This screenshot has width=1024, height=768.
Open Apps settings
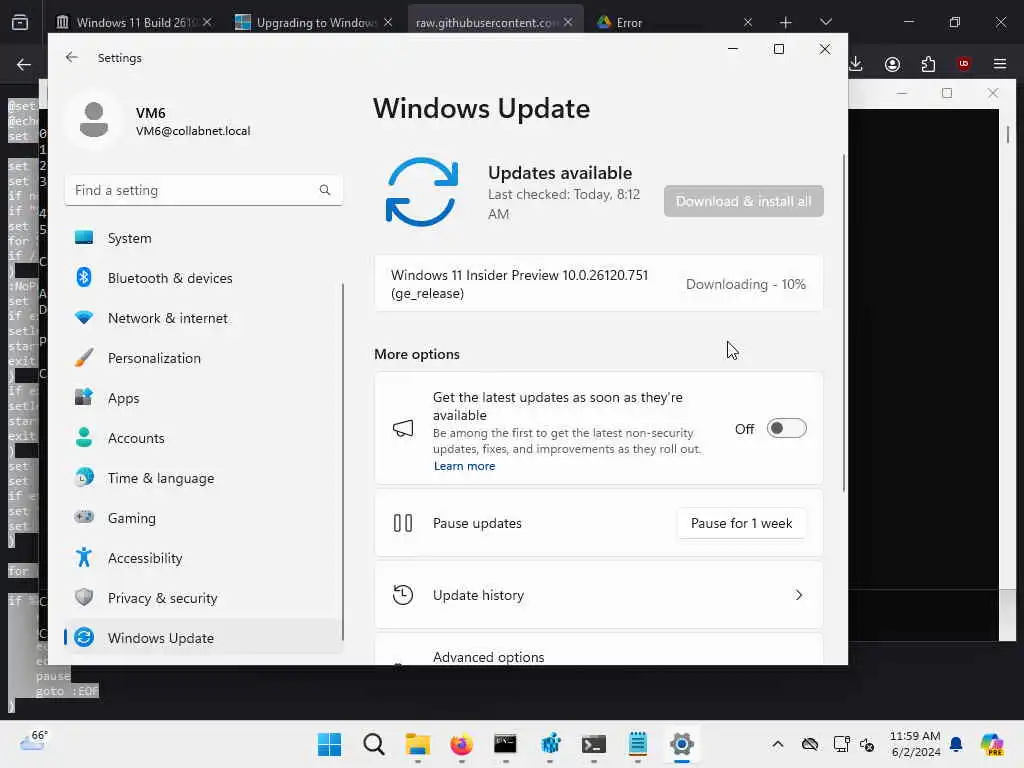pyautogui.click(x=204, y=398)
